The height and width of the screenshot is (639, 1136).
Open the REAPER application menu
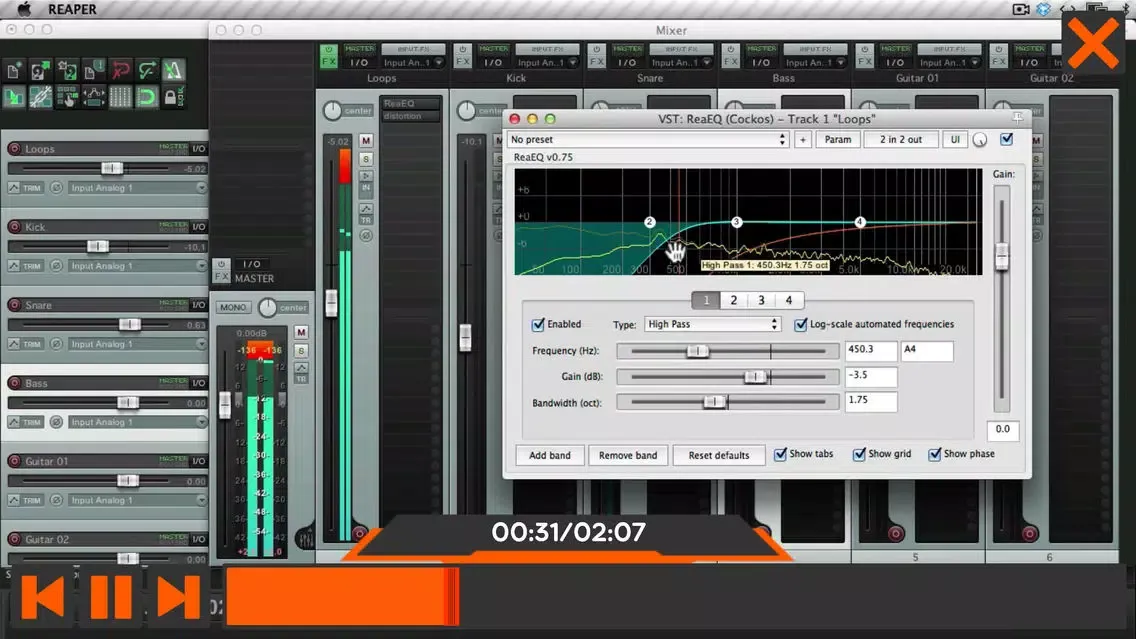point(72,9)
